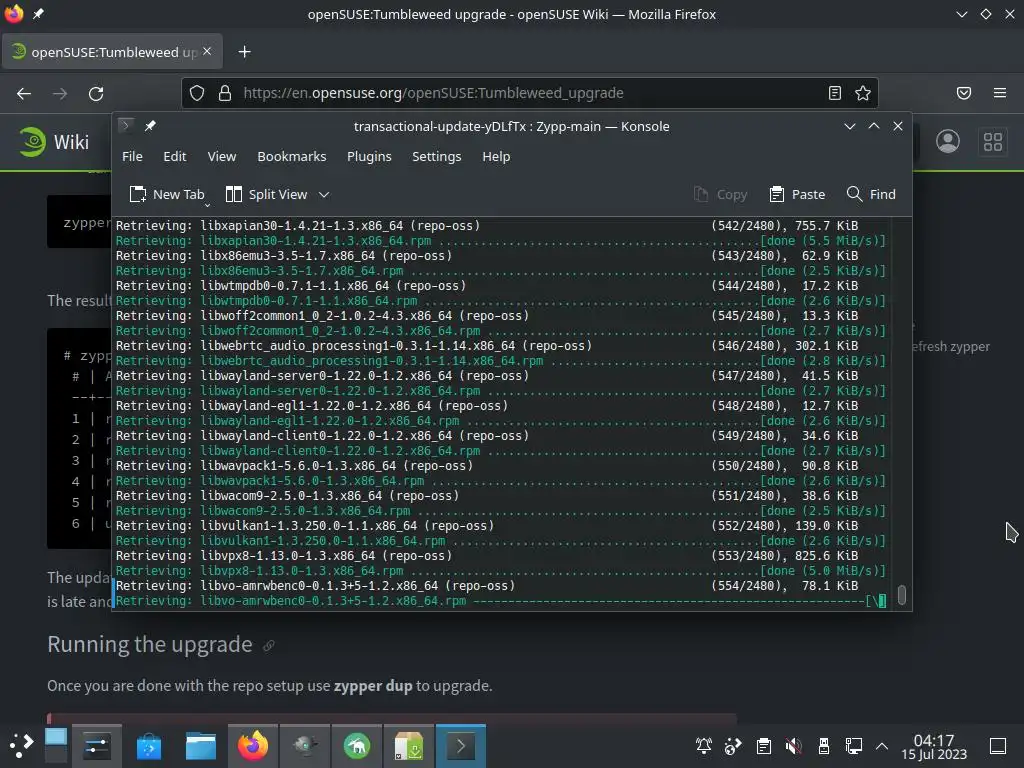Image resolution: width=1024 pixels, height=768 pixels.
Task: Click terminal line retrieving libvulkan1 (repo-oss)
Action: pos(487,526)
